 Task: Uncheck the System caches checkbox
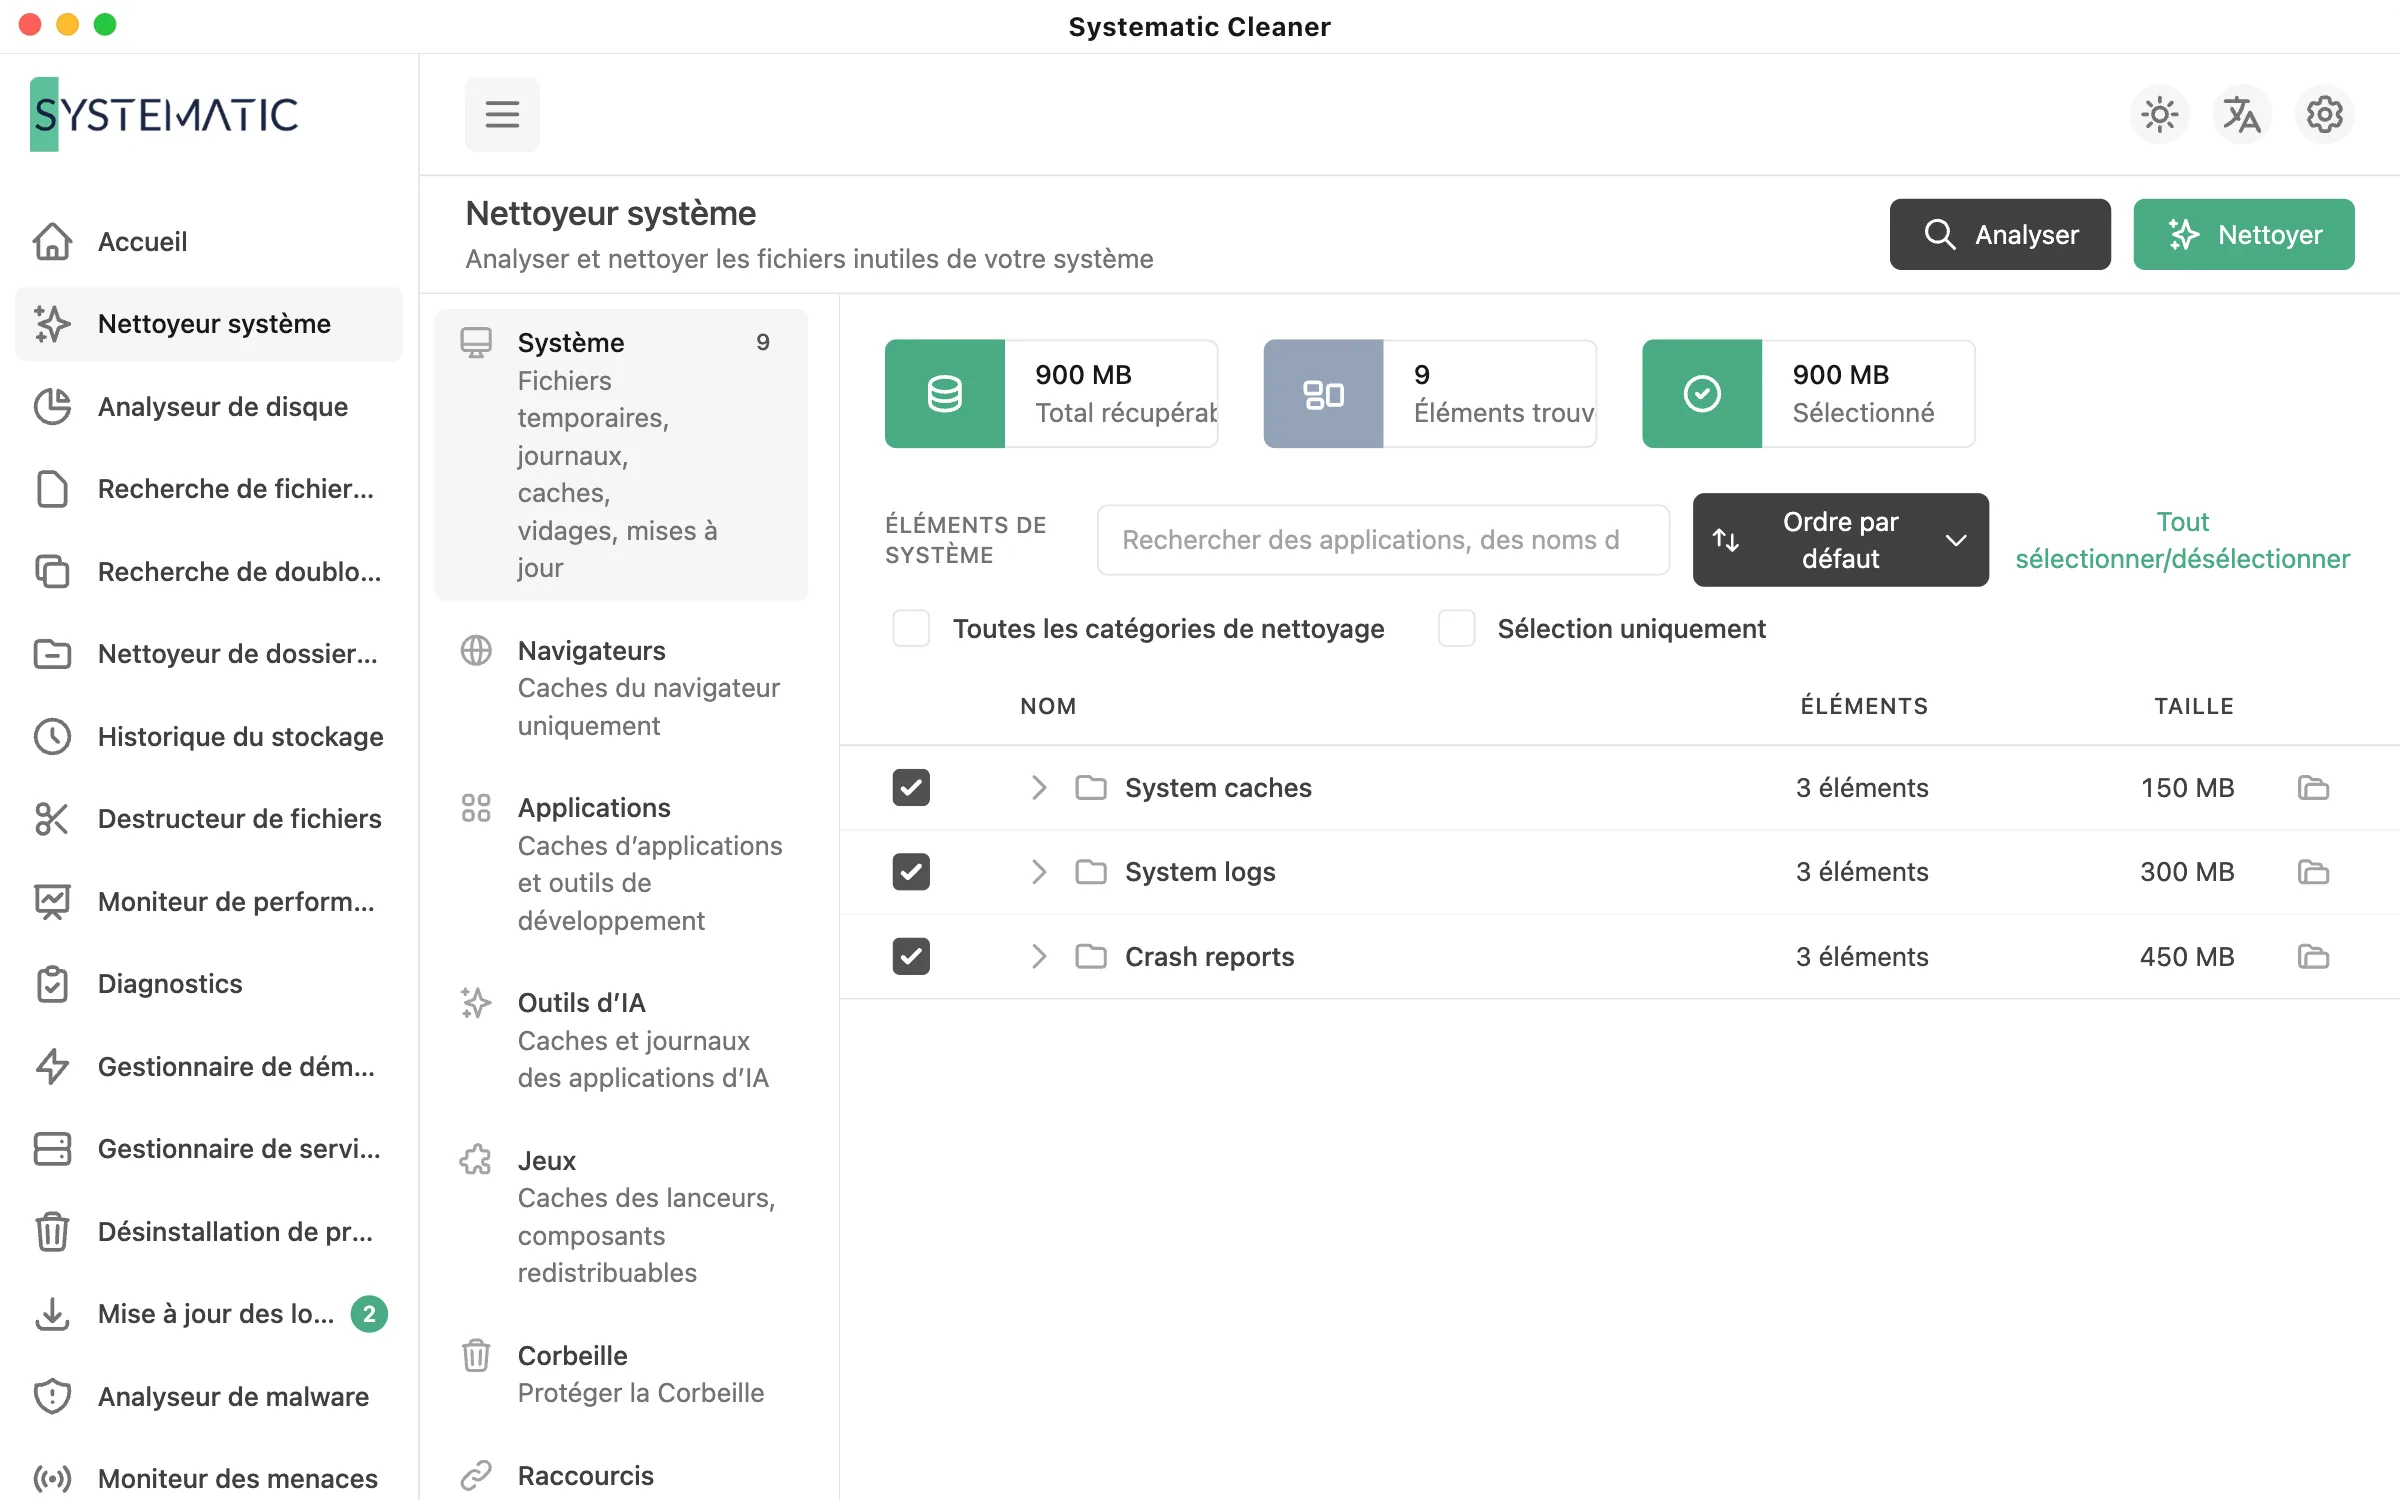coord(911,788)
